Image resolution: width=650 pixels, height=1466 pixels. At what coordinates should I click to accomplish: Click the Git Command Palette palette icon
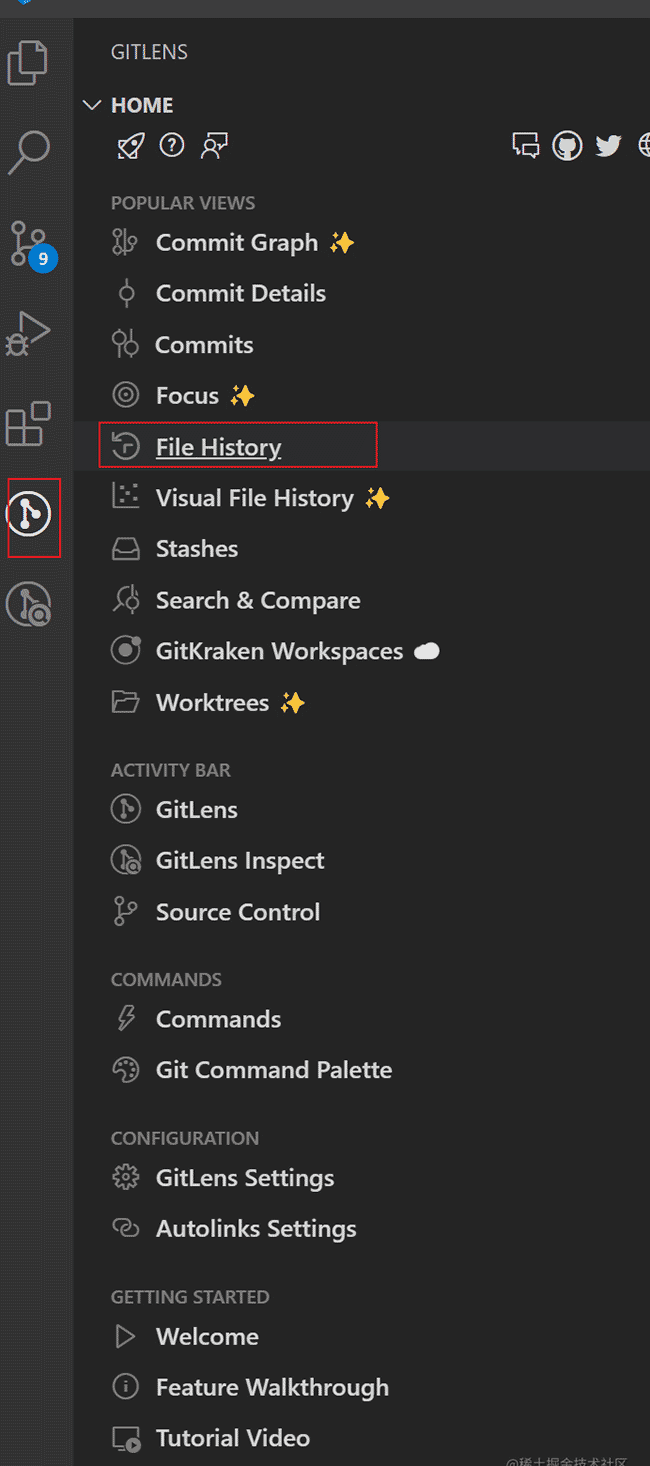125,1070
